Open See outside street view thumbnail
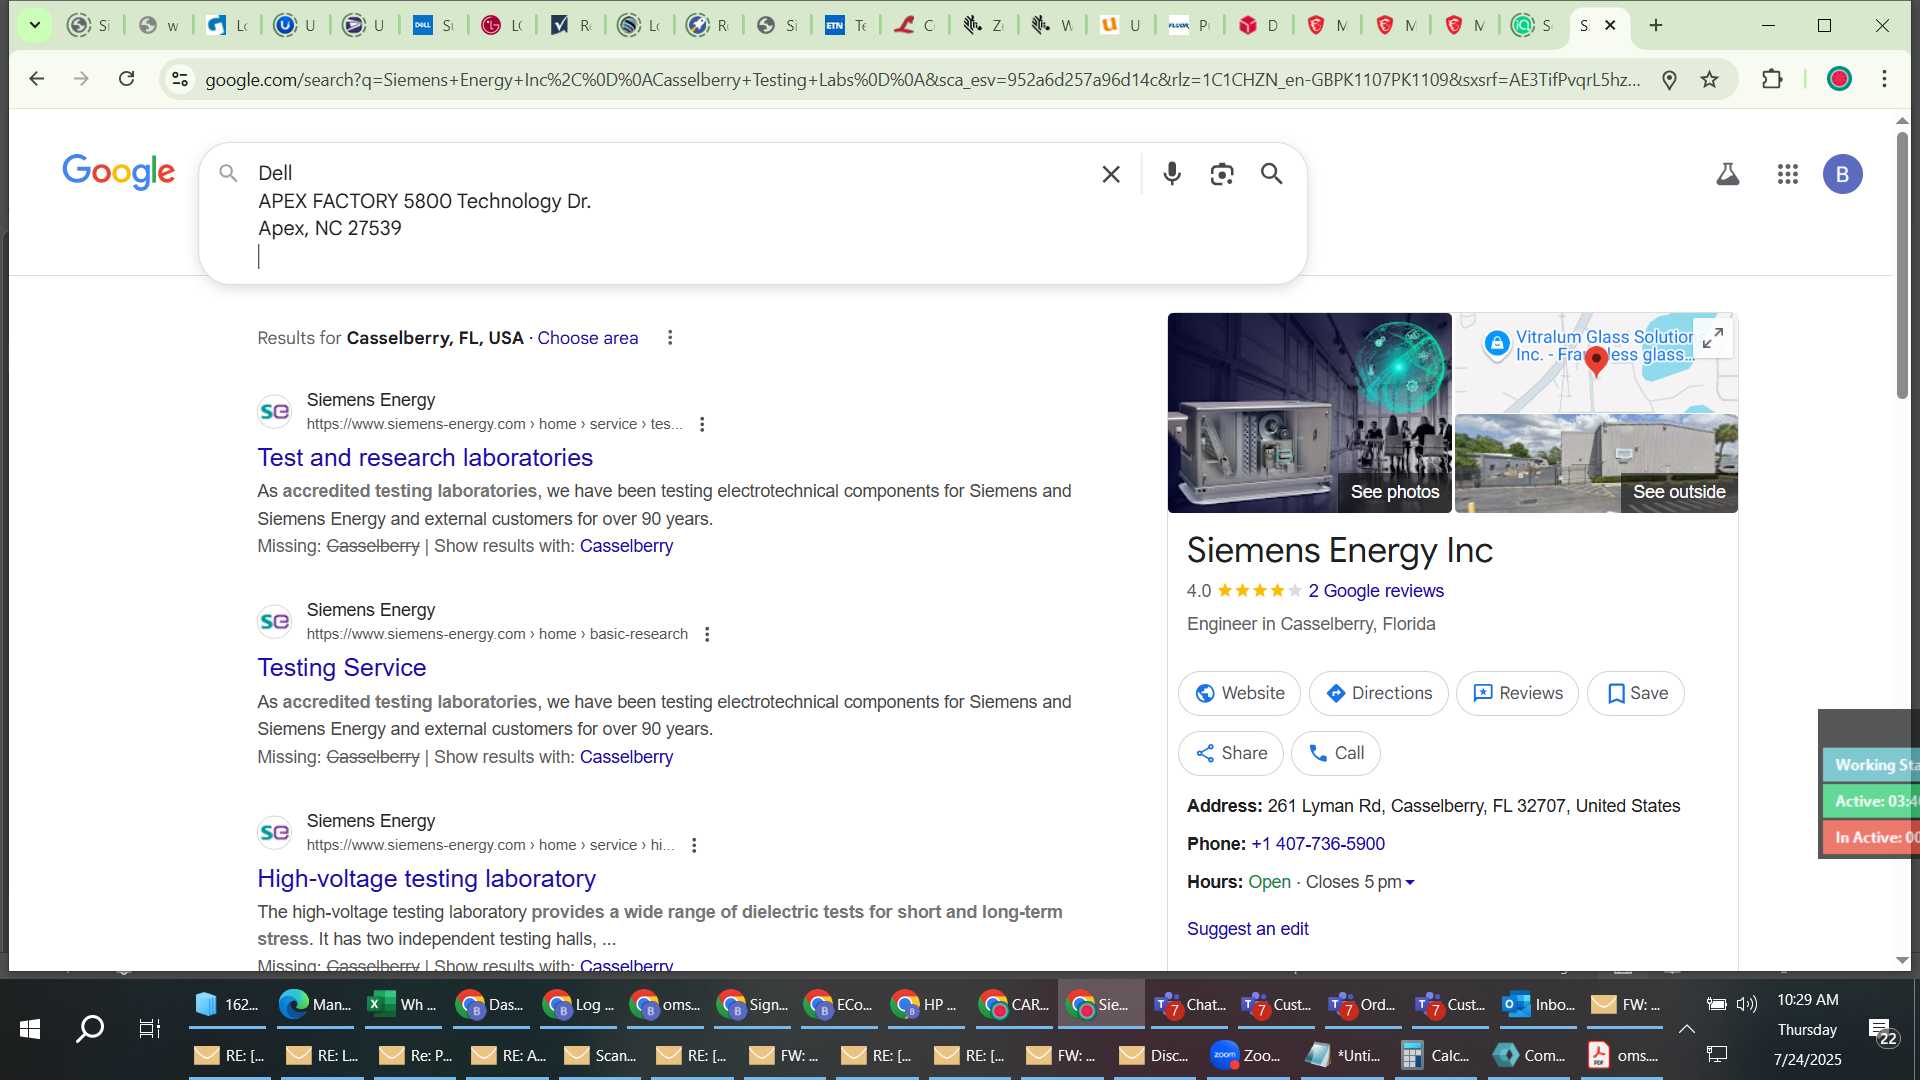This screenshot has height=1080, width=1920. tap(1596, 464)
